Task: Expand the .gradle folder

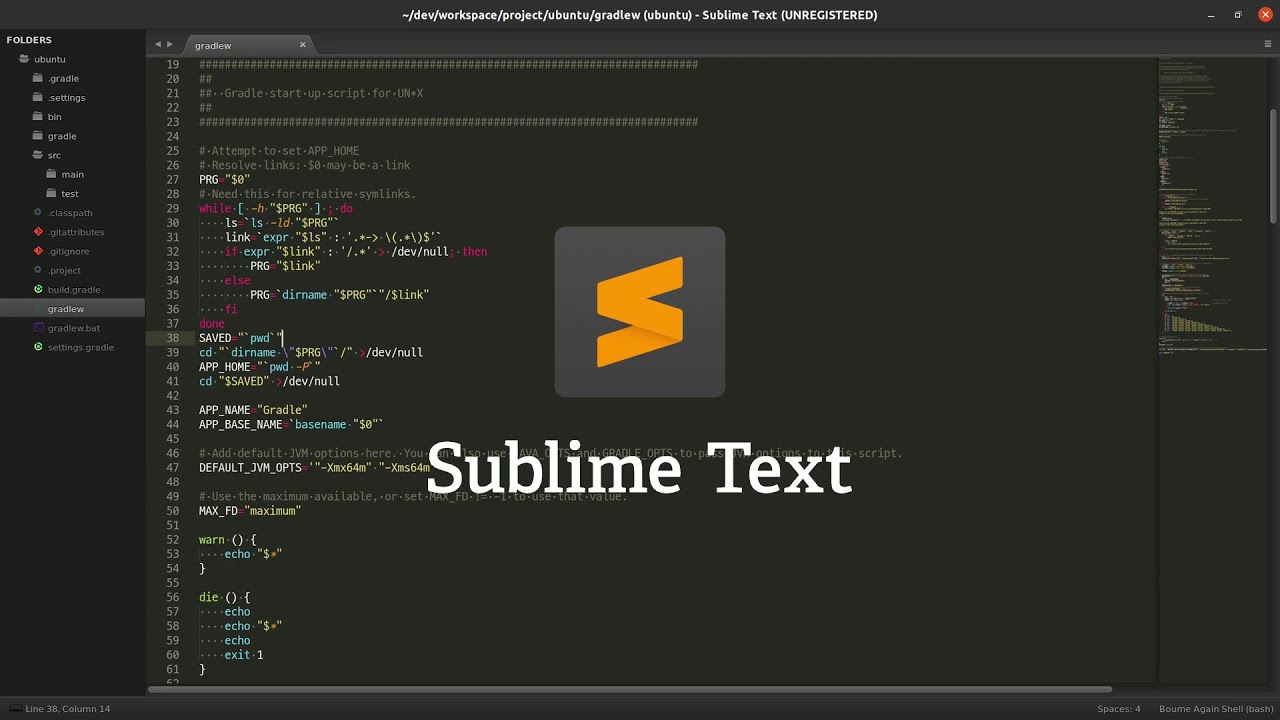Action: [x=38, y=78]
